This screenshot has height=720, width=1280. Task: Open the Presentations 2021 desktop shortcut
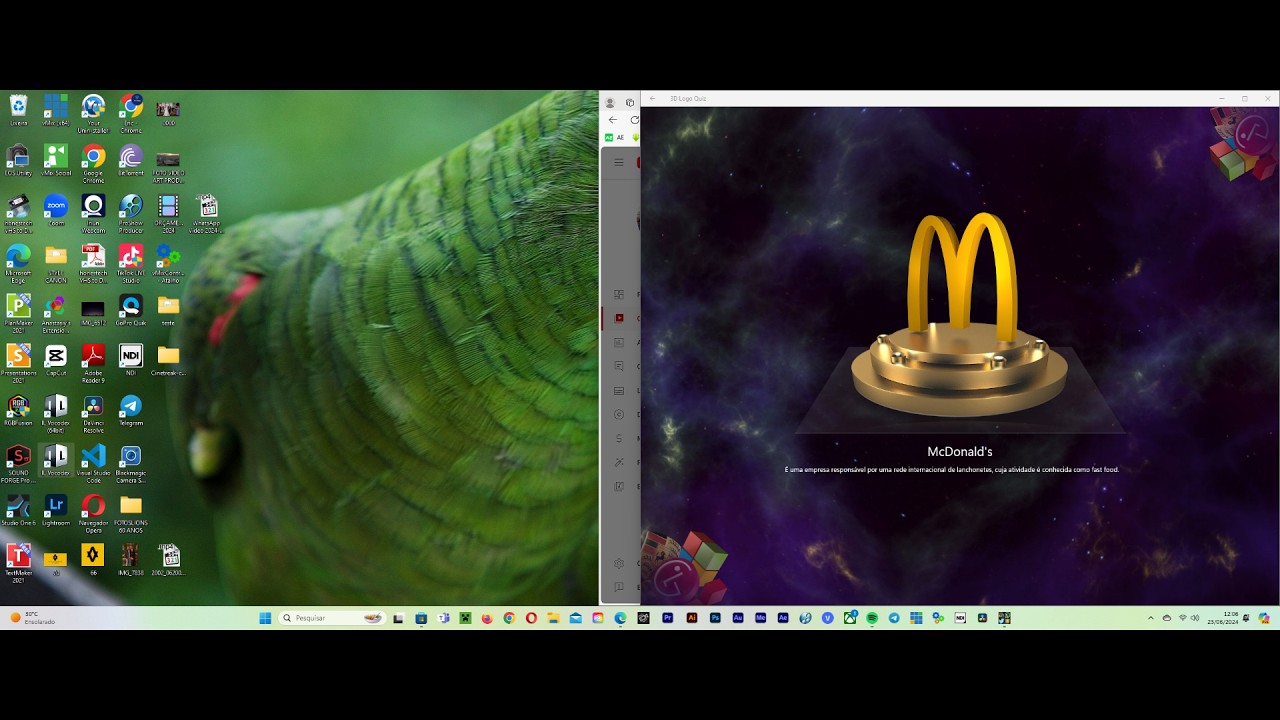coord(18,362)
